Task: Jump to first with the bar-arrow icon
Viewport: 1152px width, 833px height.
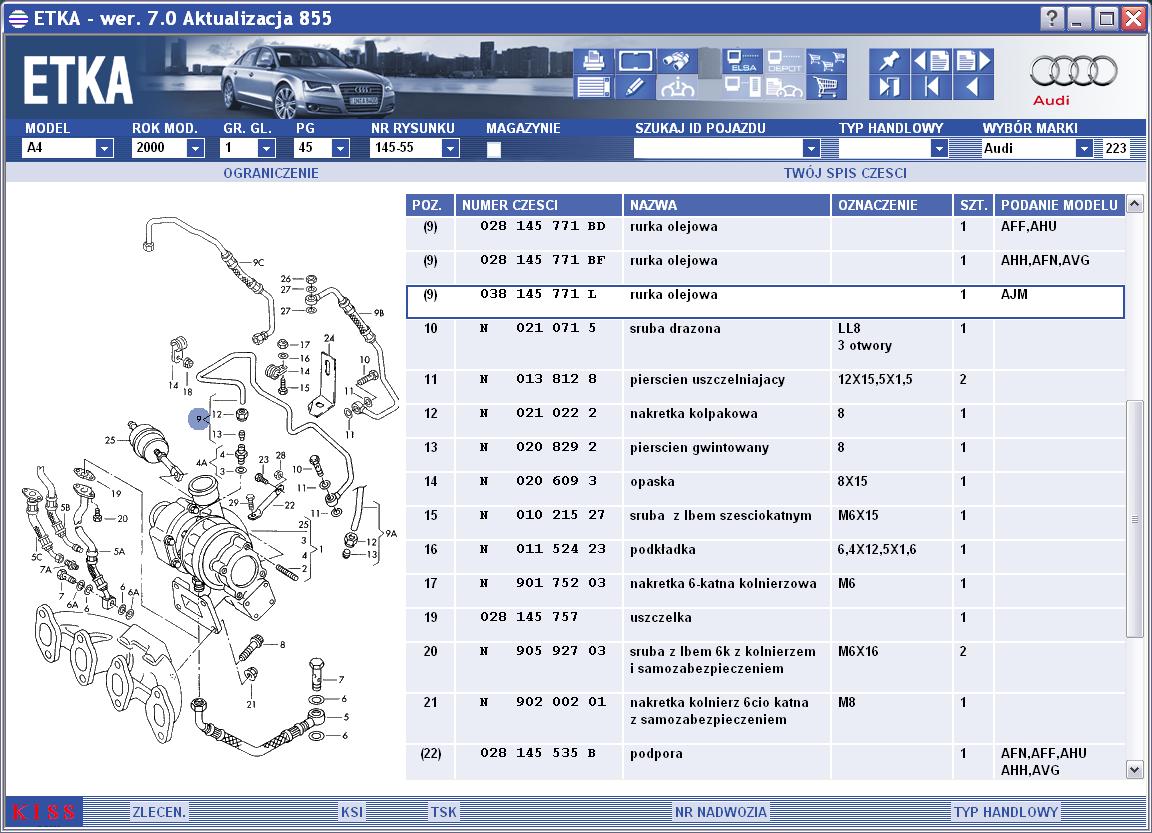Action: 931,87
